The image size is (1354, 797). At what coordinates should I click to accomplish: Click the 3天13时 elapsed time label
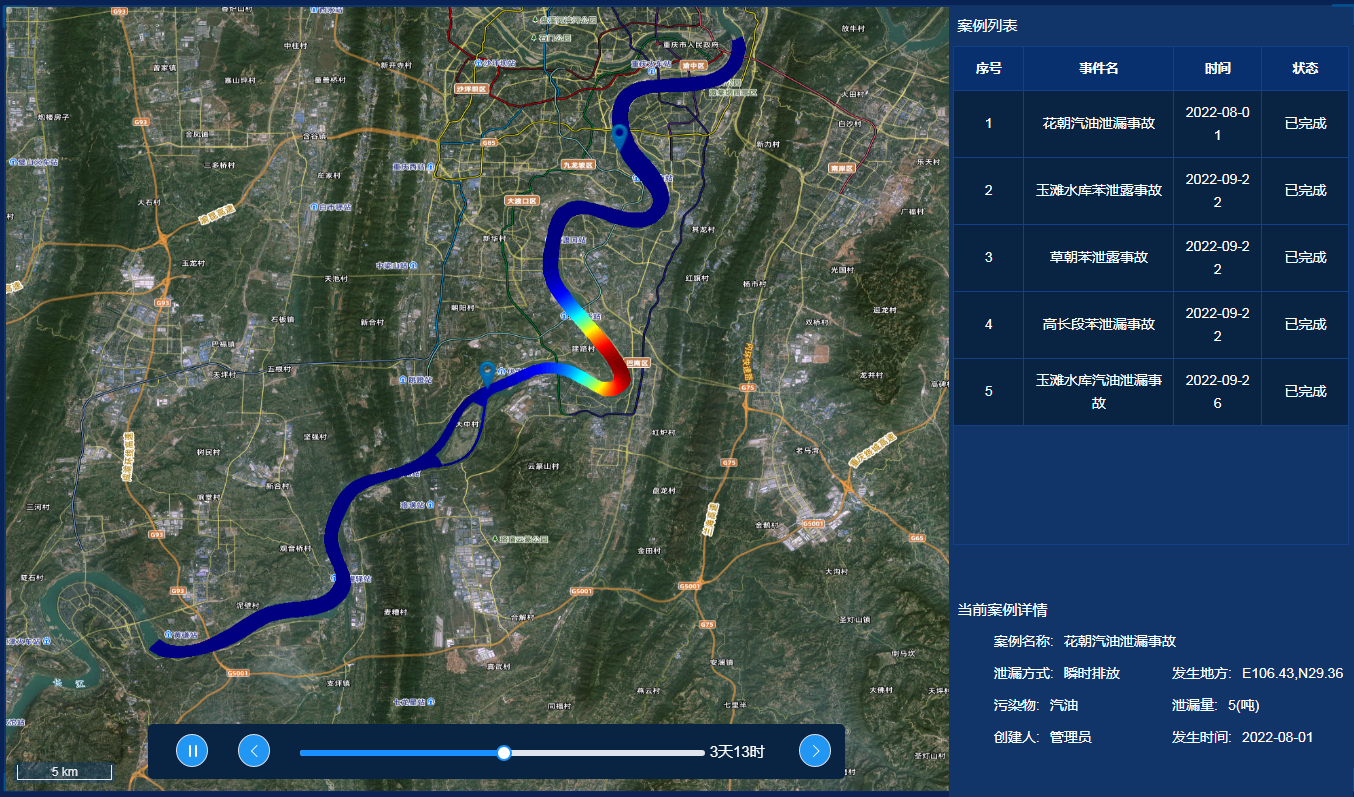click(737, 752)
